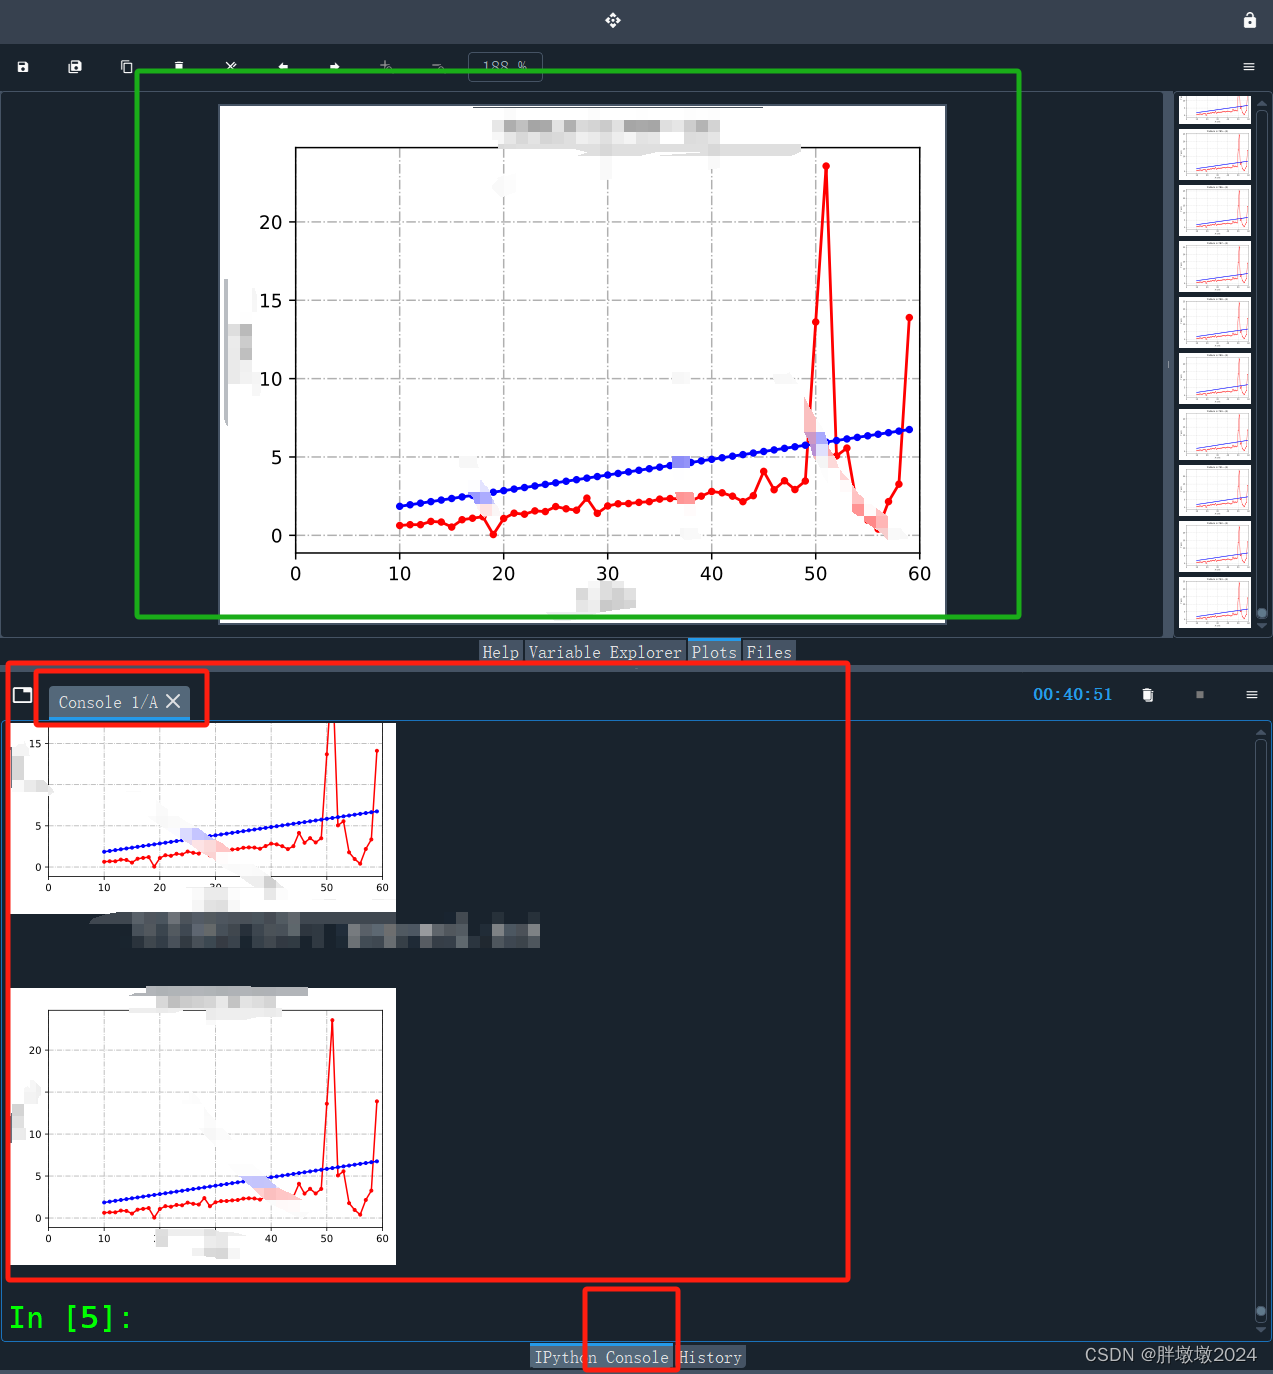Viewport: 1273px width, 1374px height.
Task: Open new console window with undock icon
Action: [x=22, y=695]
